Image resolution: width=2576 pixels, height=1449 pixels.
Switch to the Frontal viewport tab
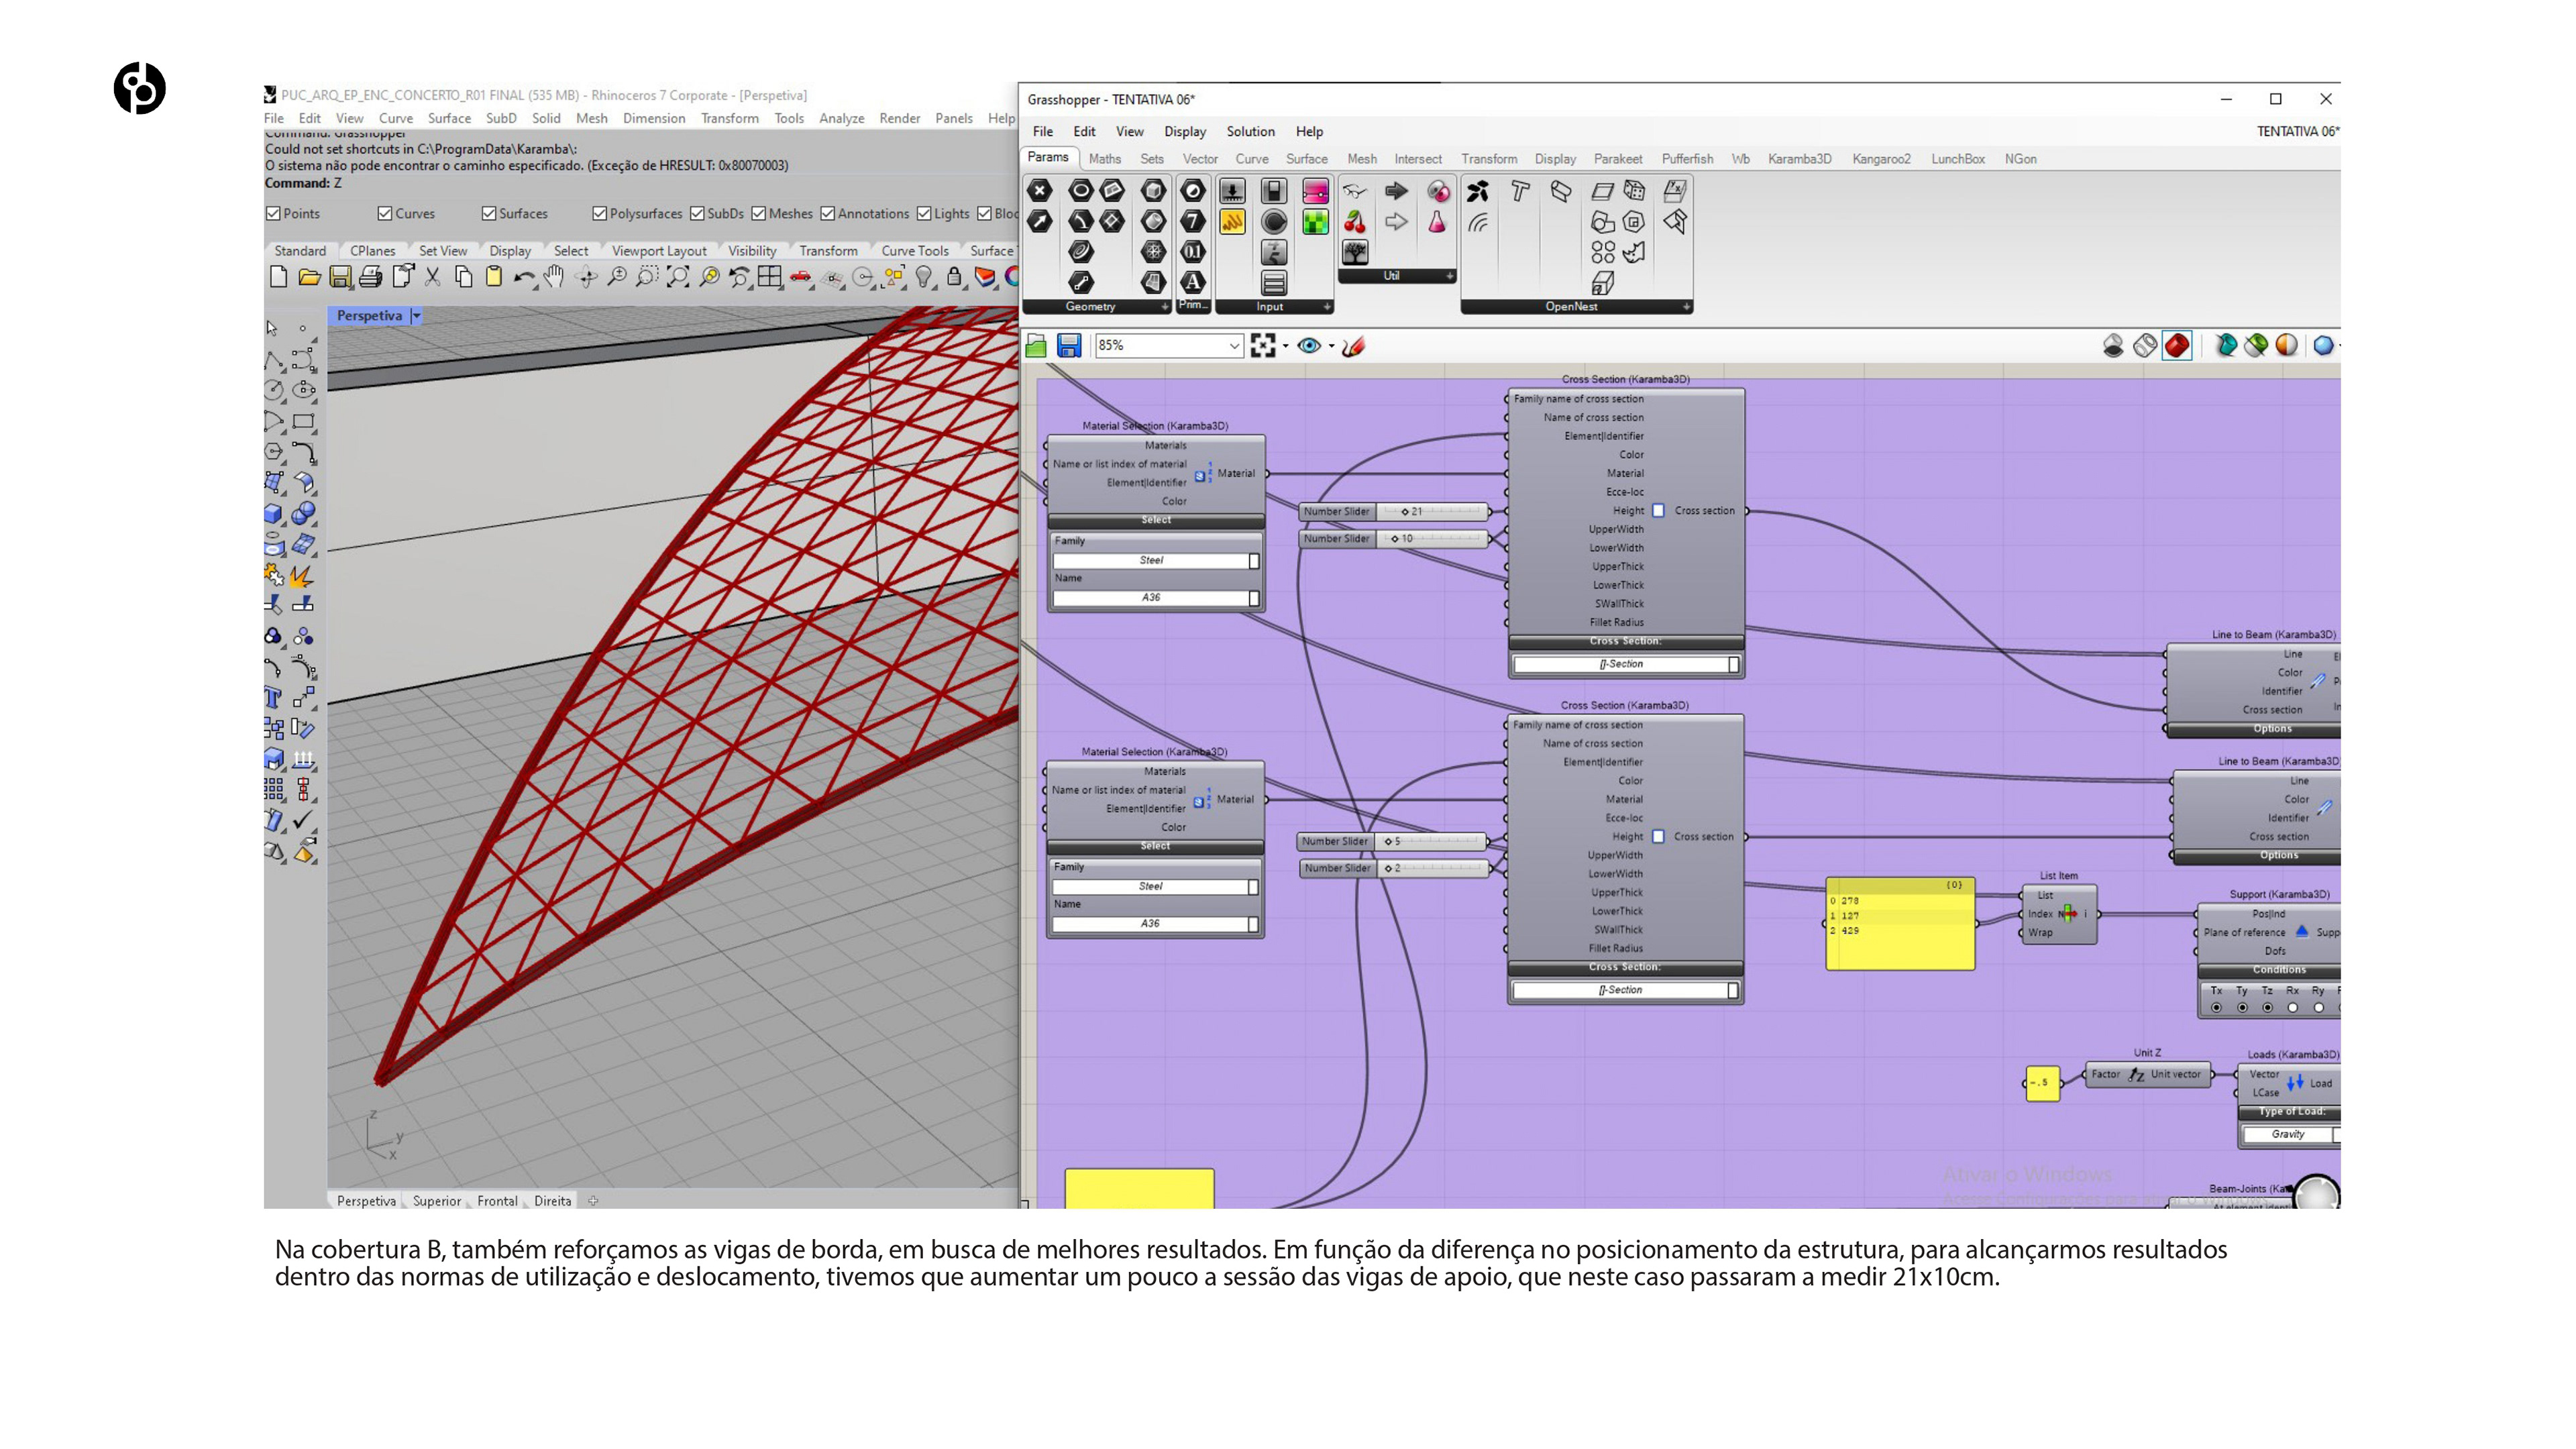(497, 1201)
